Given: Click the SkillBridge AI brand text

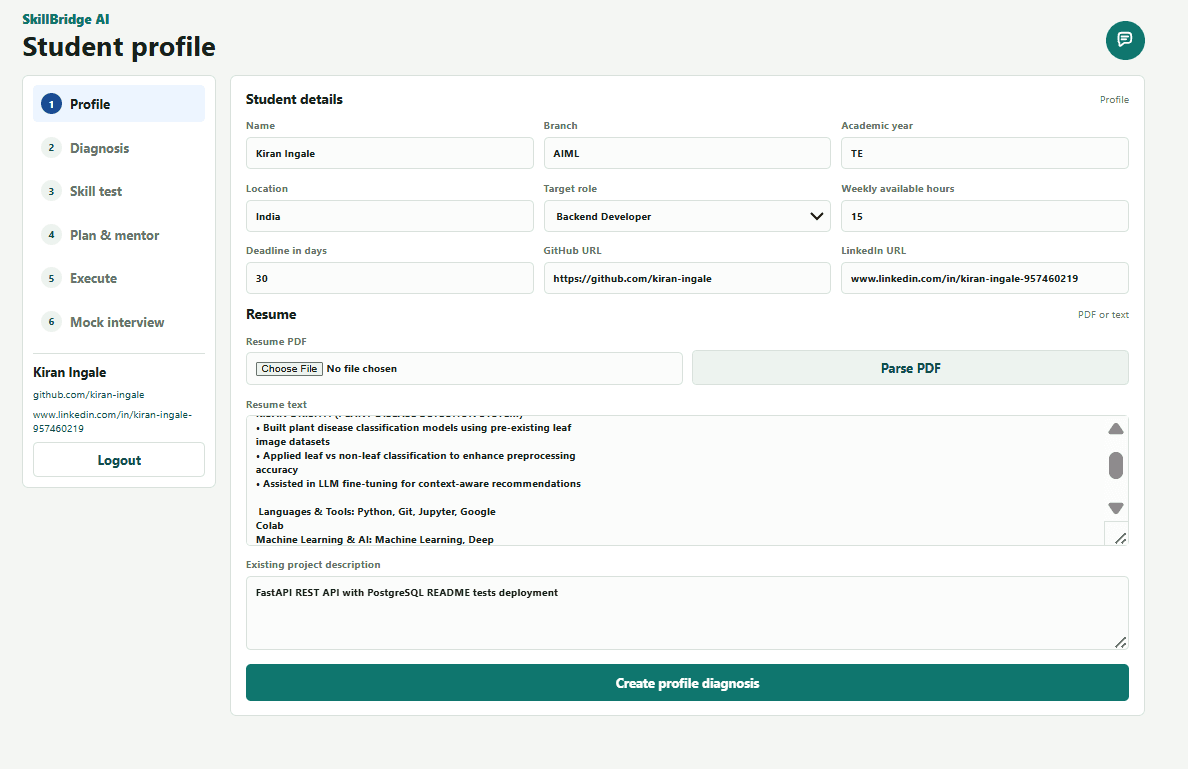Looking at the screenshot, I should (x=66, y=20).
